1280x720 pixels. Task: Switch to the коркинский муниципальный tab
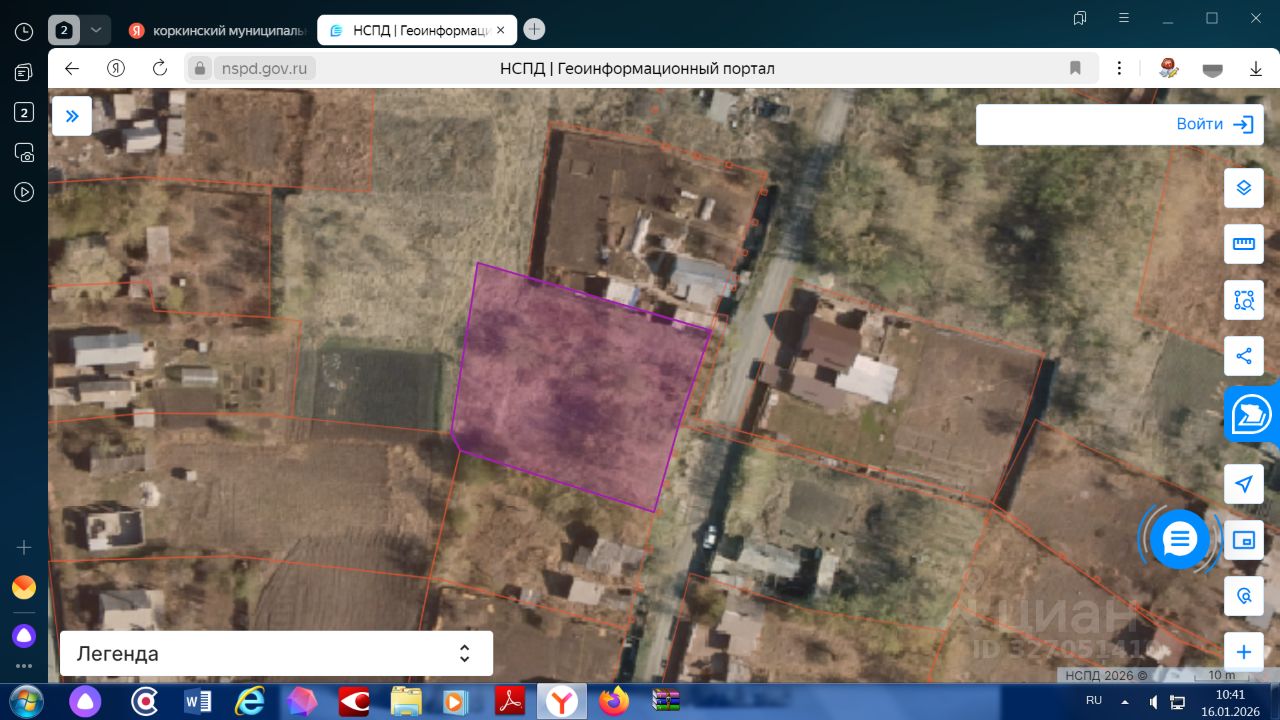(218, 30)
